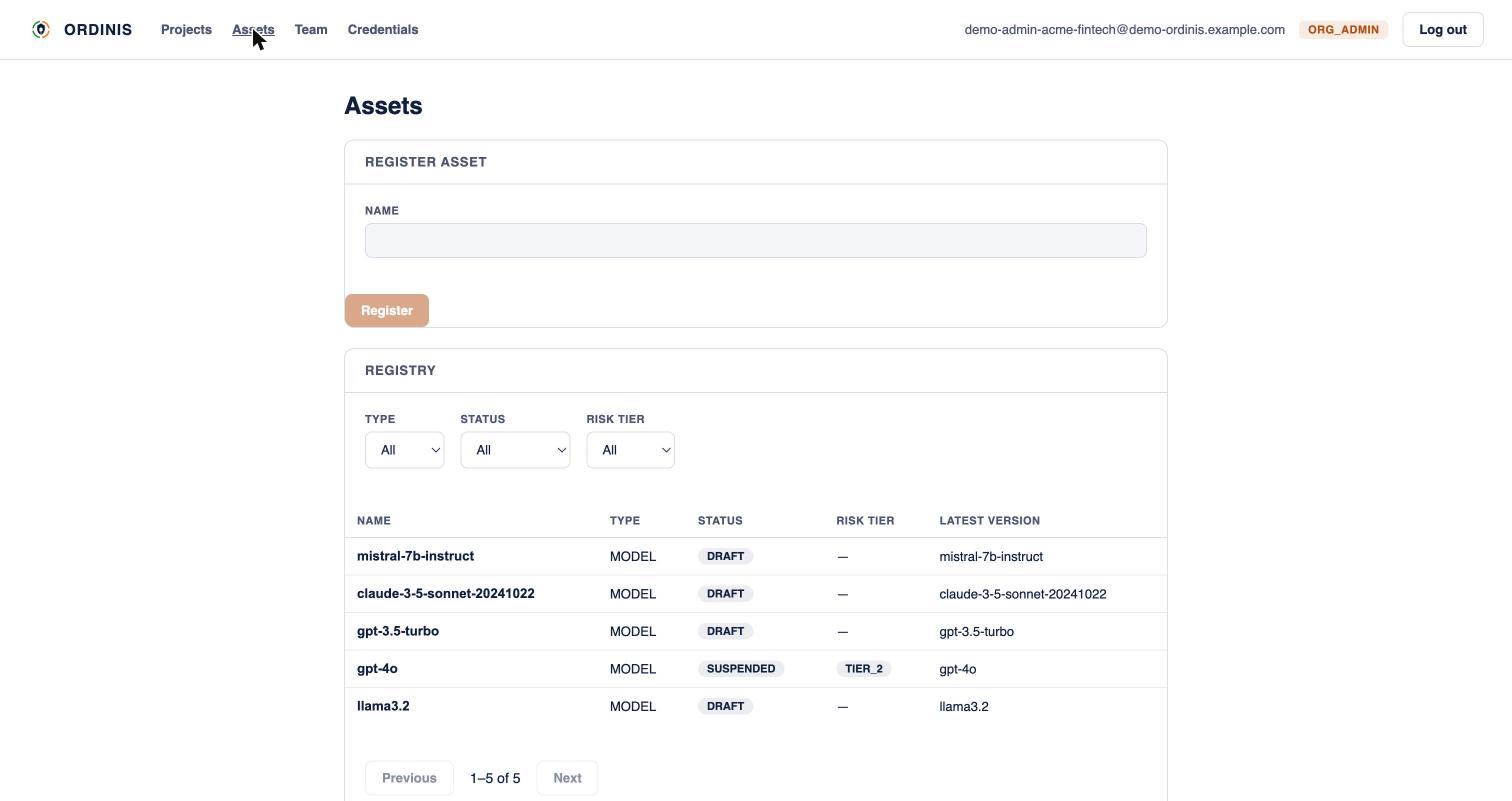The width and height of the screenshot is (1512, 801).
Task: Click the DRAFT badge in the claude-3-5-sonnet-20241022 row
Action: [x=725, y=594]
